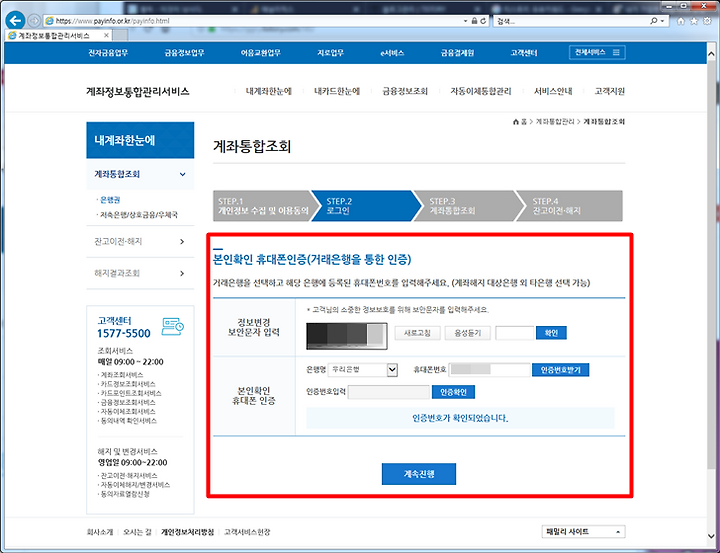Expand 해지결과조회 sidebar section

click(x=140, y=273)
